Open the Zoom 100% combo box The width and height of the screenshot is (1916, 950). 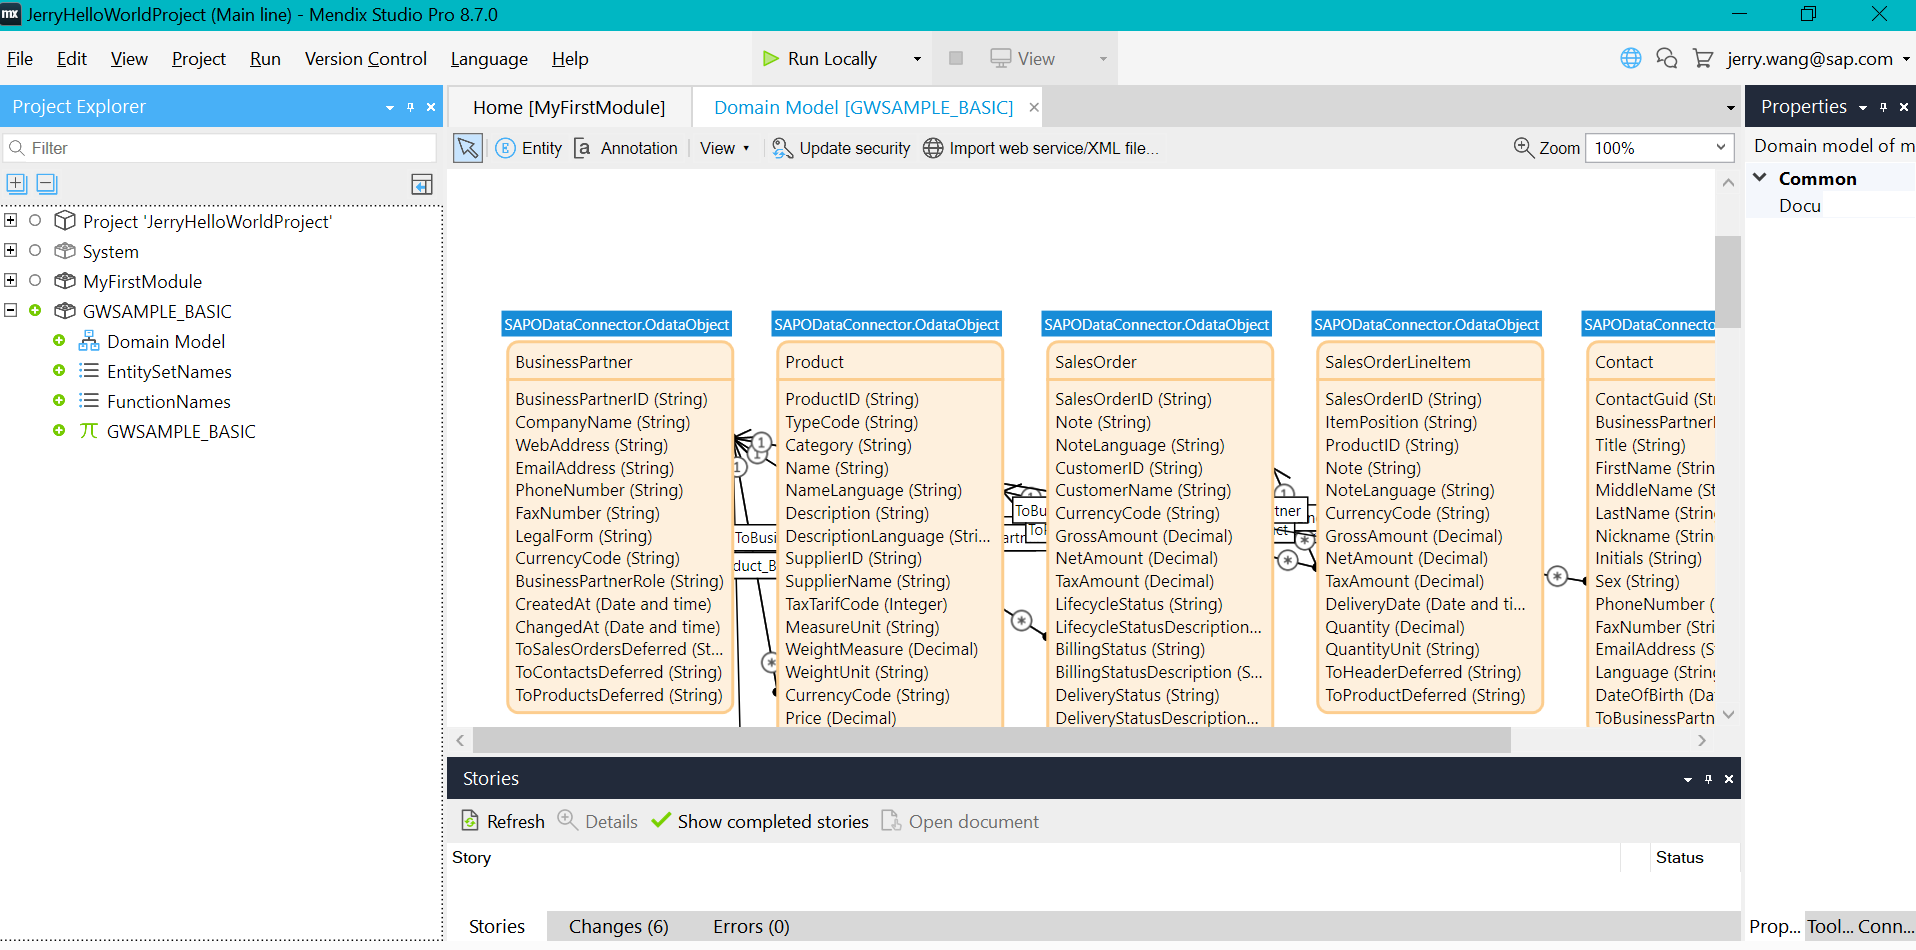click(x=1659, y=148)
